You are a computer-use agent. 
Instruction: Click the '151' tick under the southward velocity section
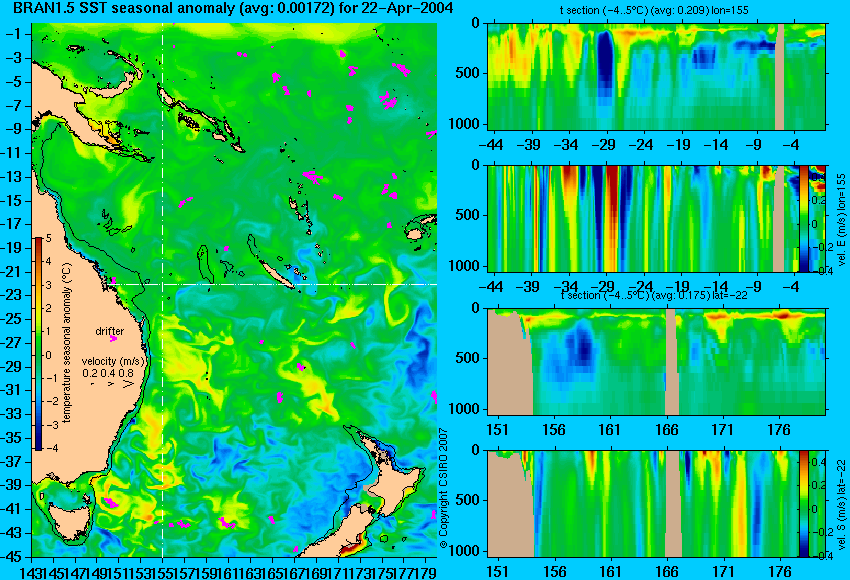[x=497, y=572]
